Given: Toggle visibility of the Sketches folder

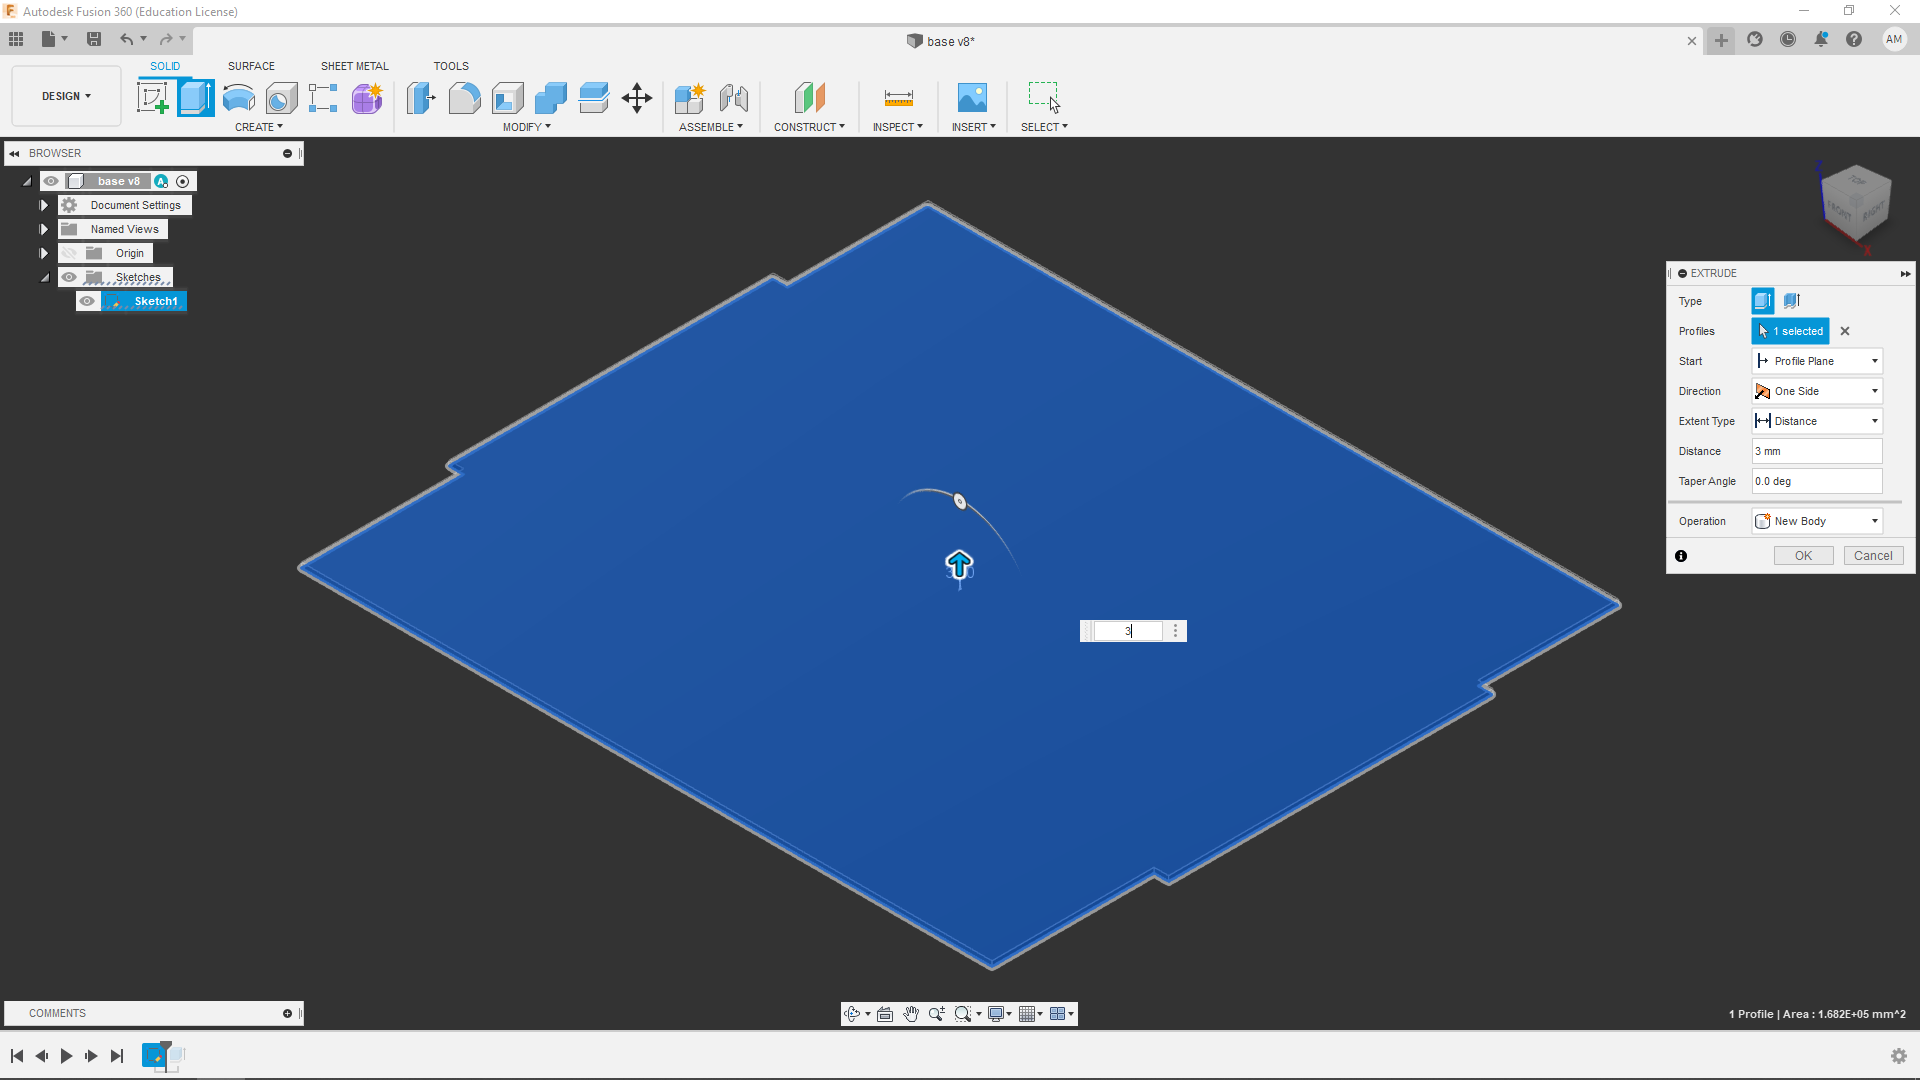Looking at the screenshot, I should click(x=69, y=277).
